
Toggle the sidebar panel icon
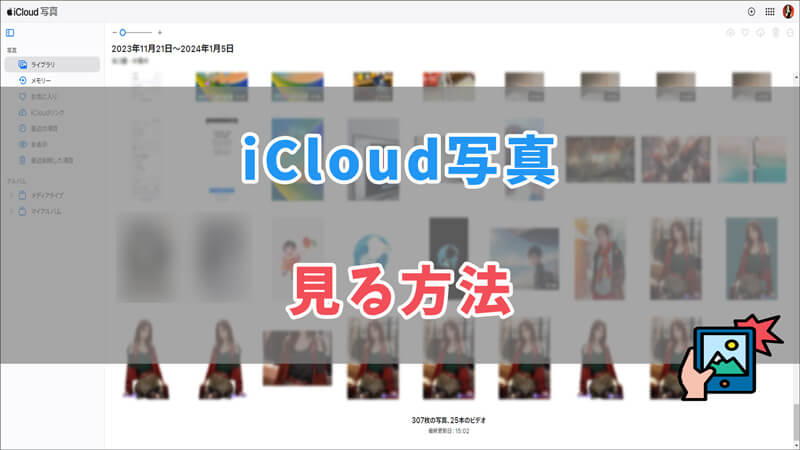10,33
